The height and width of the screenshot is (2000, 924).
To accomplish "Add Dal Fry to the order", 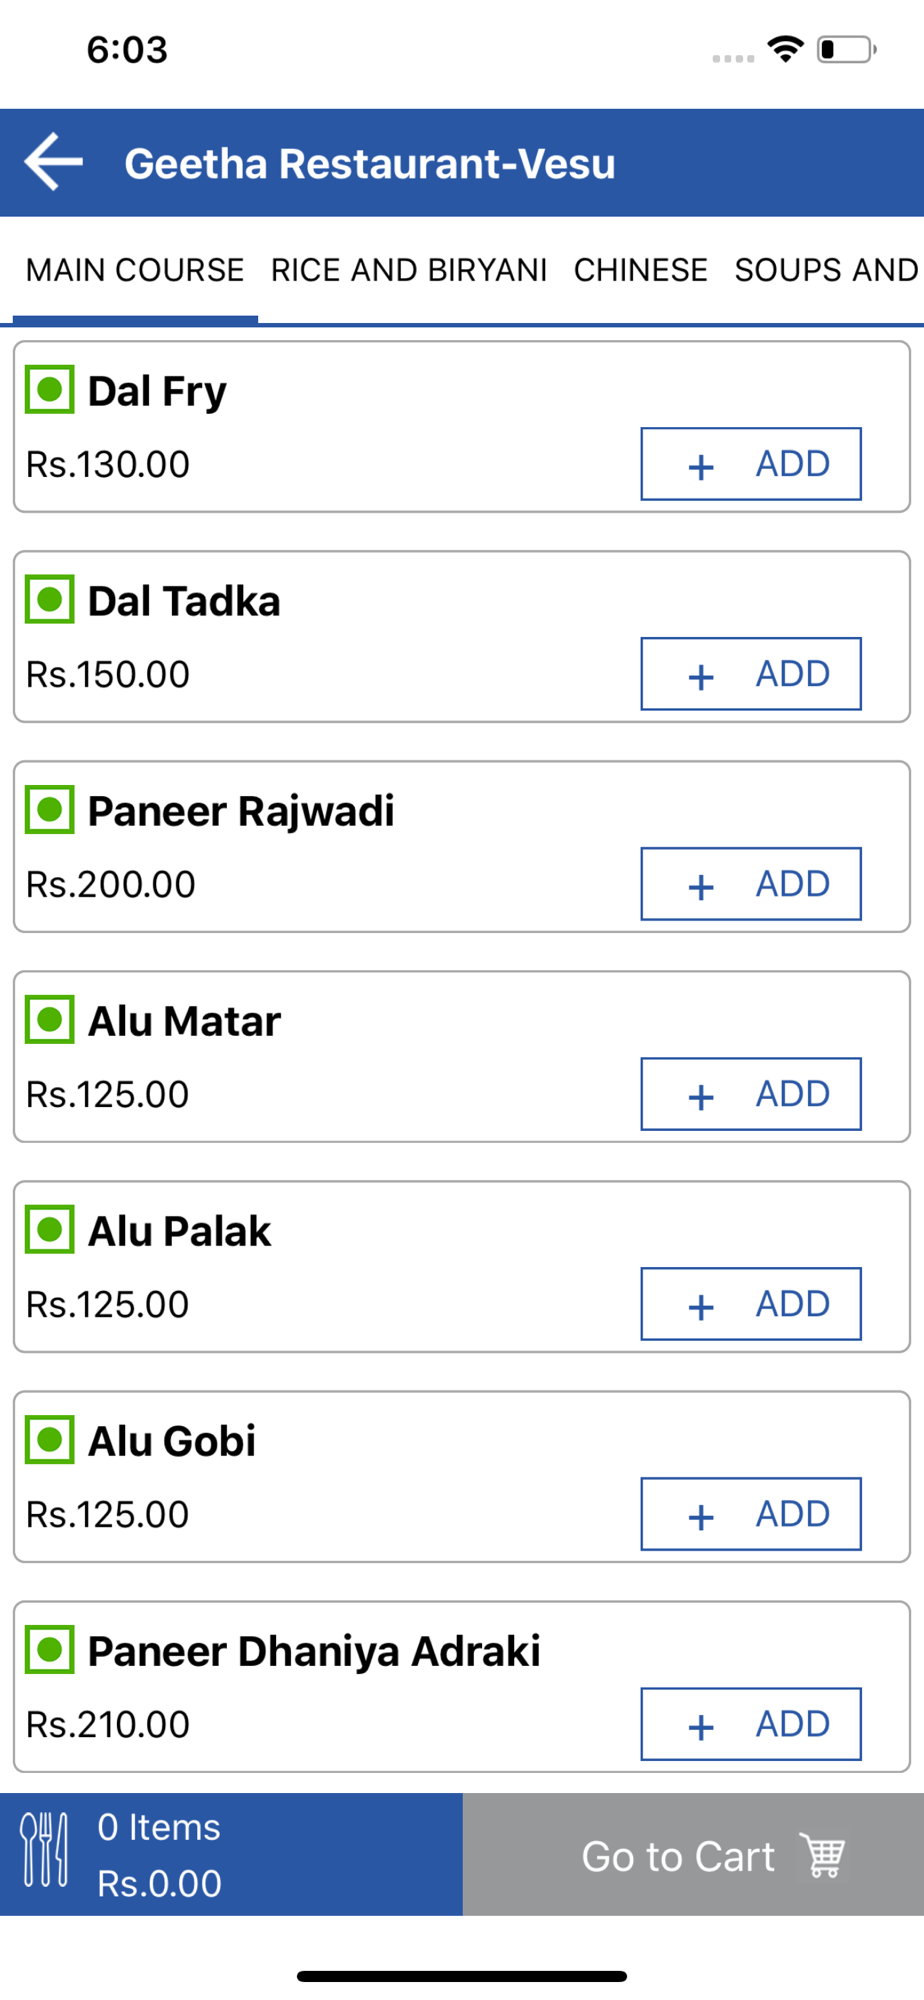I will 751,464.
